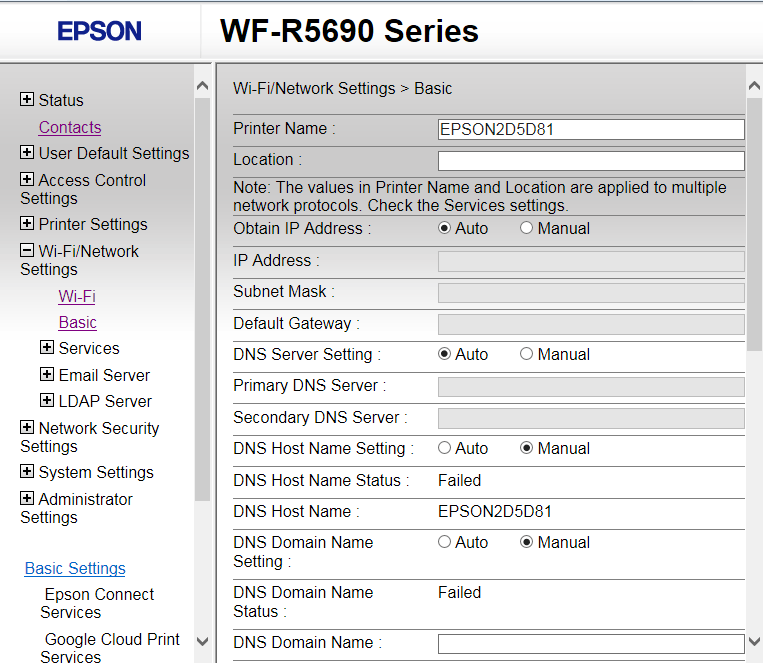Expand Administrator Settings plus icon
Screen dimensions: 763x663
(27, 499)
